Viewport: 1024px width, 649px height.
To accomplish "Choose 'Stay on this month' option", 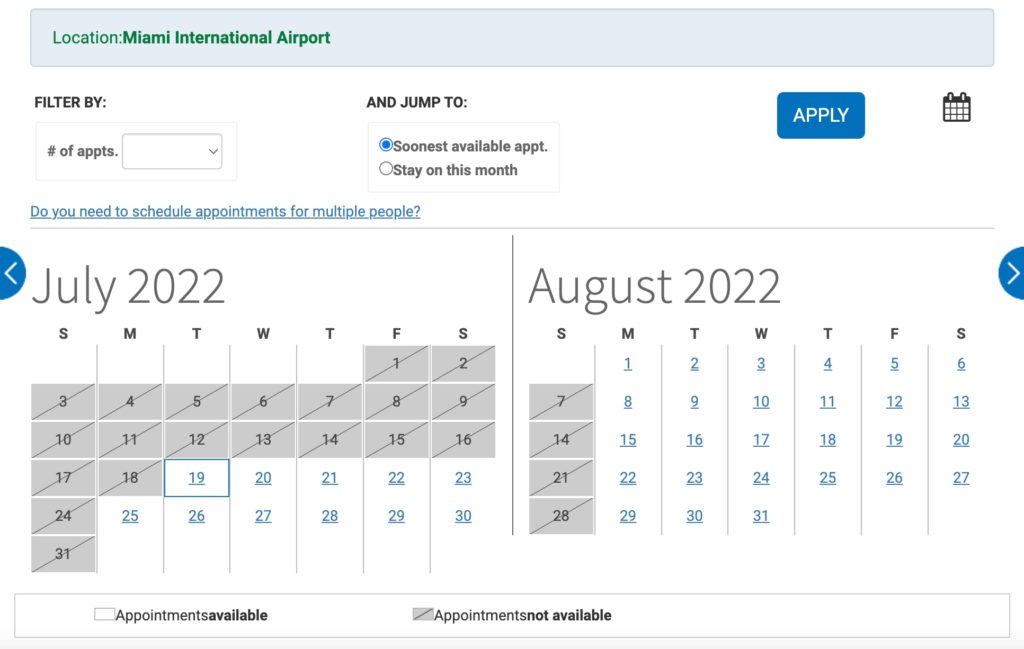I will pyautogui.click(x=386, y=168).
